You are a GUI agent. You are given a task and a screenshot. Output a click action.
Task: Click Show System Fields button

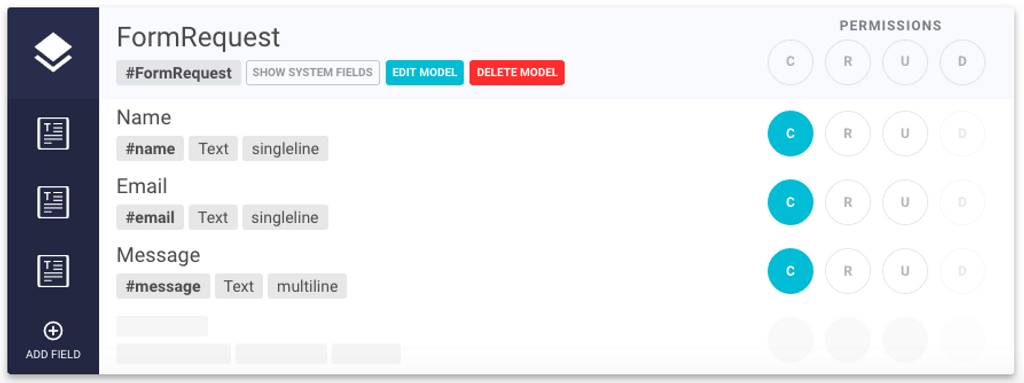313,73
